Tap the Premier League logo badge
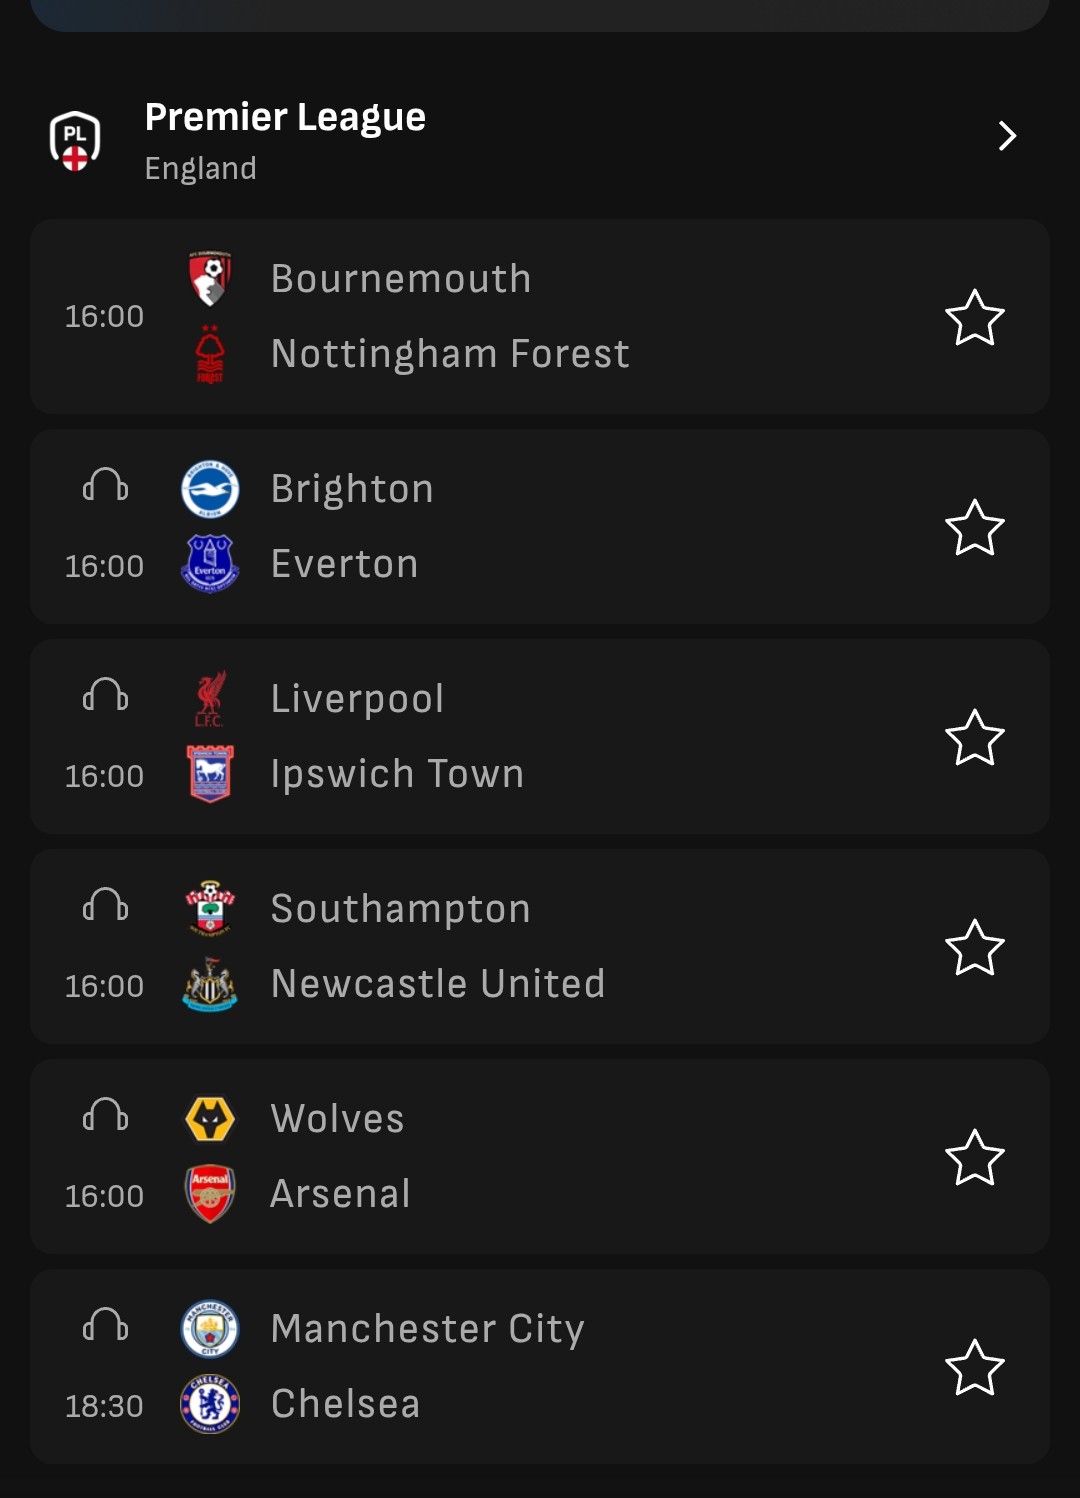 75,140
